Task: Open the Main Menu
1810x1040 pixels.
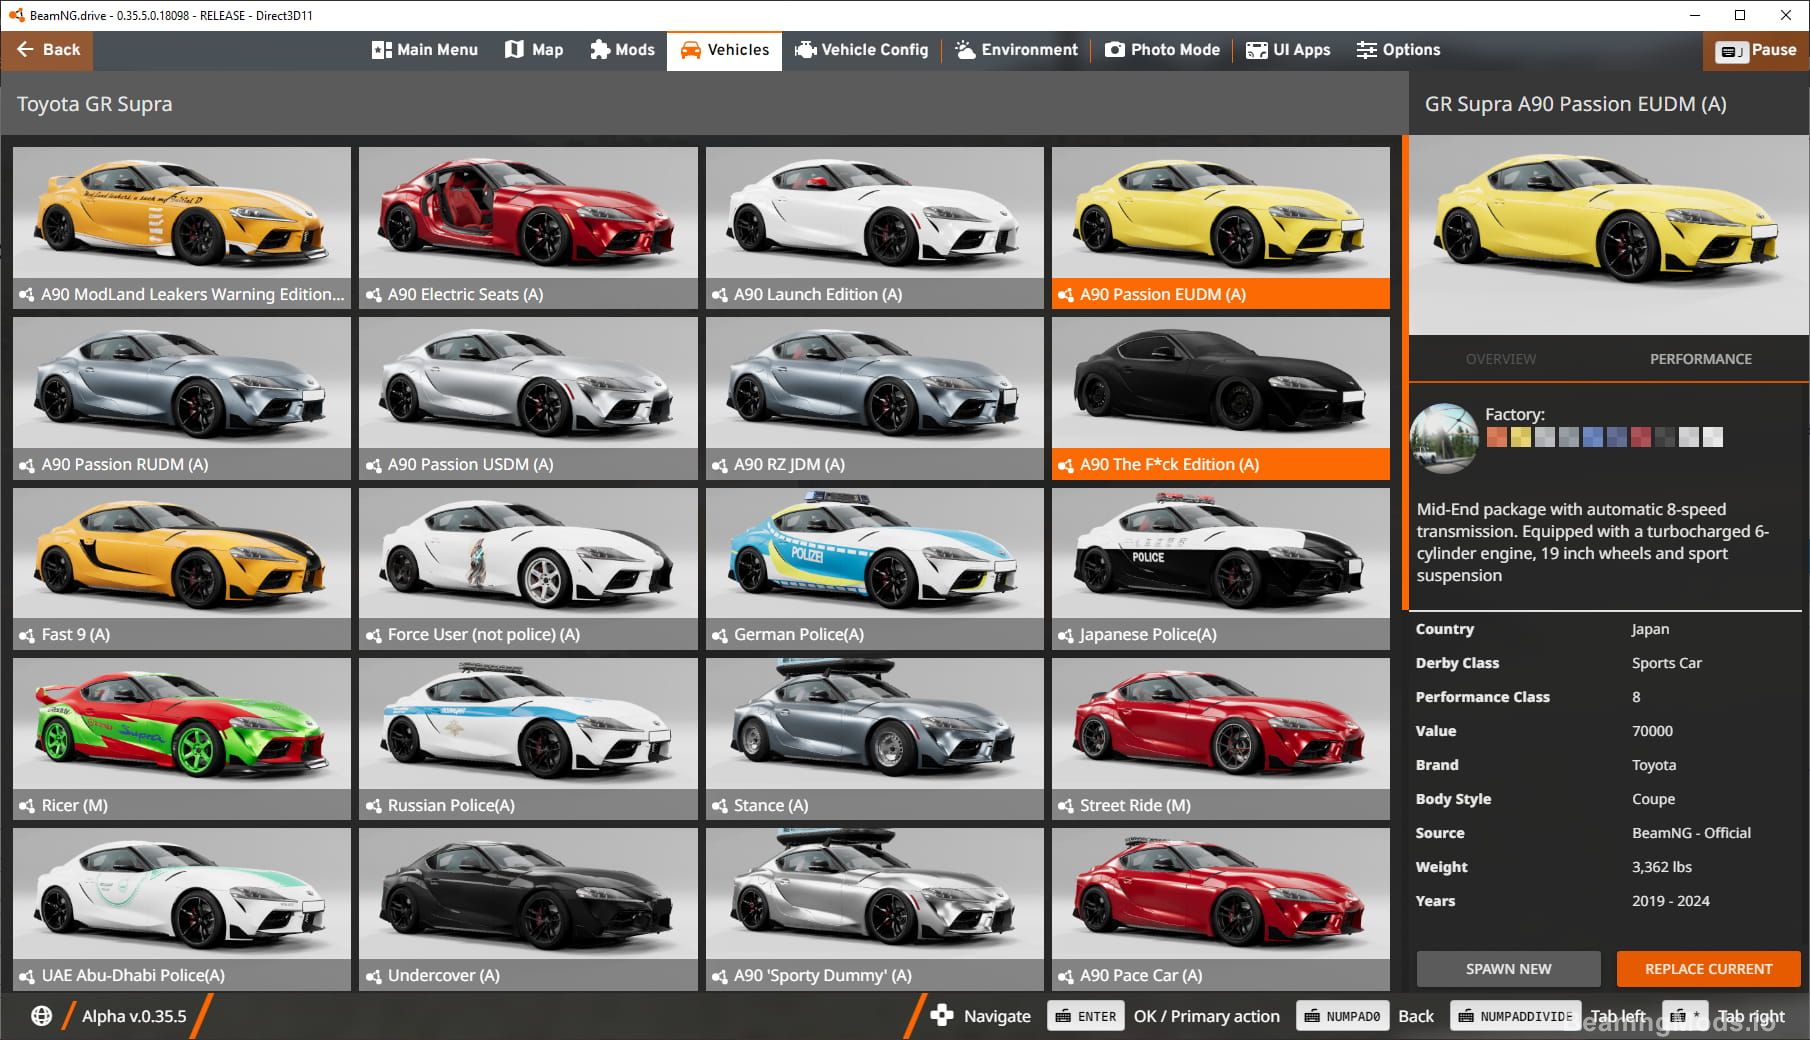Action: (425, 50)
